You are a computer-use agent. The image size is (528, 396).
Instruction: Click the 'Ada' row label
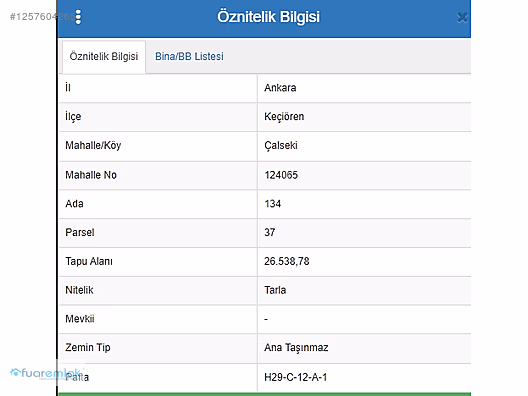point(74,204)
